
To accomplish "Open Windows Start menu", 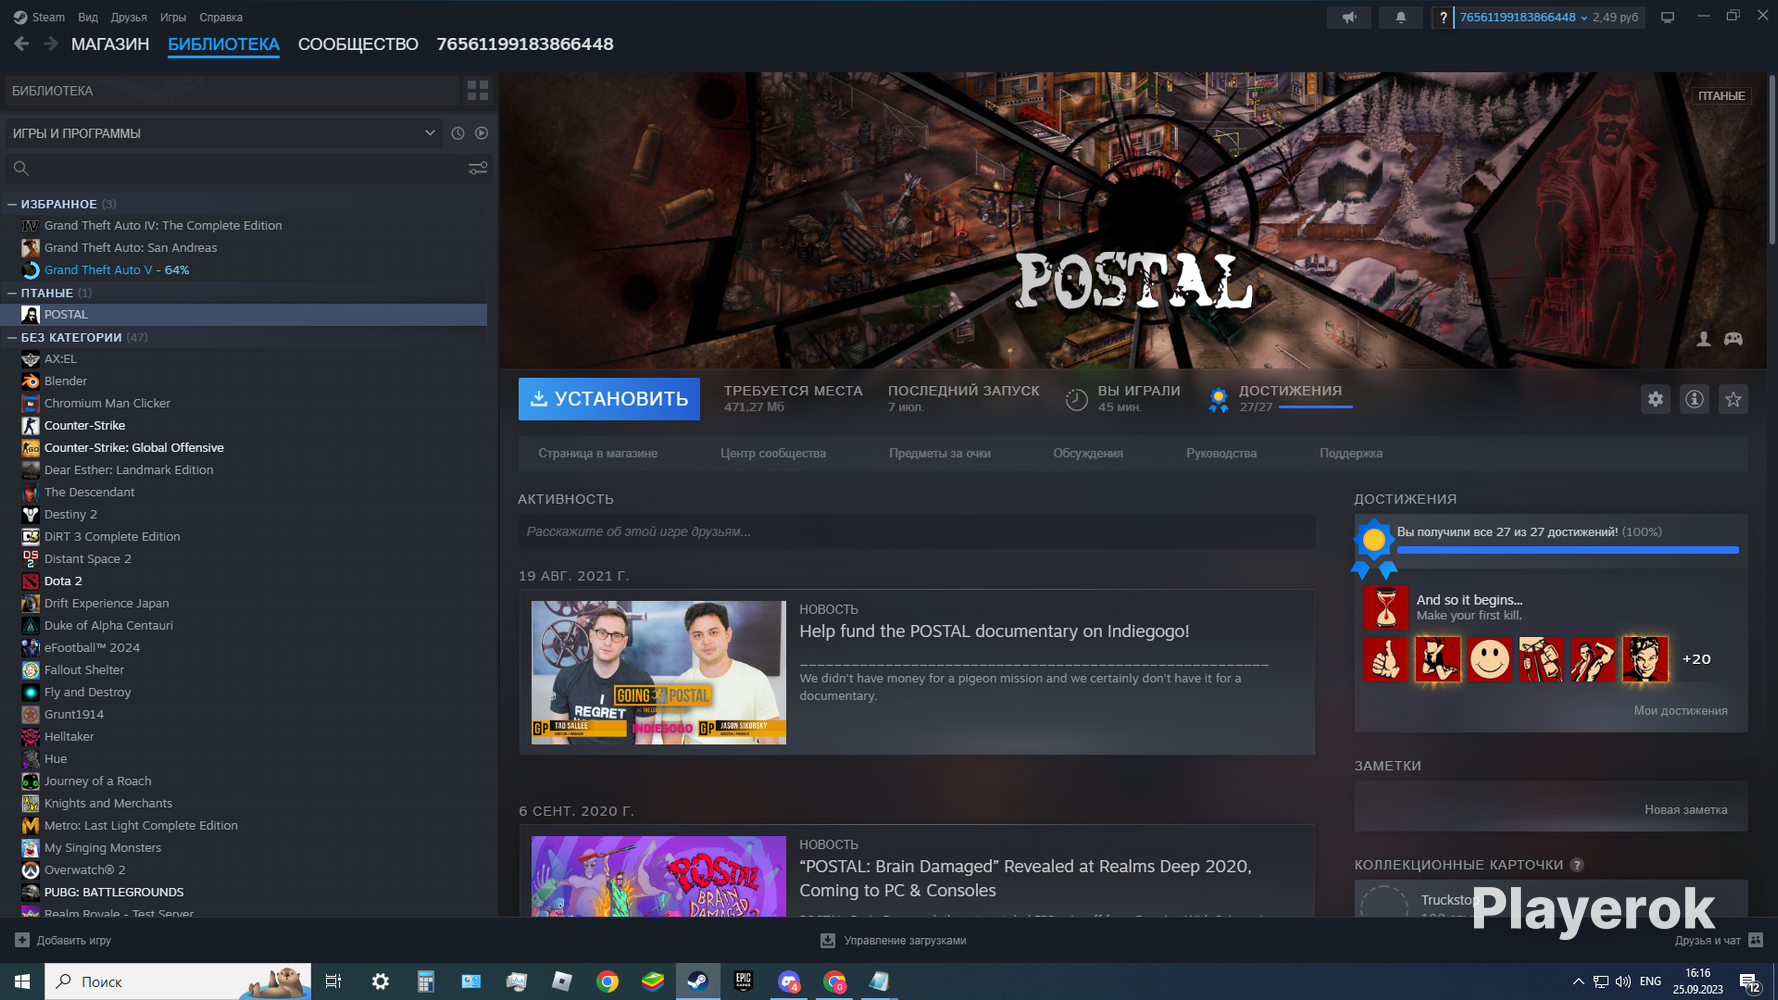I will (x=22, y=981).
